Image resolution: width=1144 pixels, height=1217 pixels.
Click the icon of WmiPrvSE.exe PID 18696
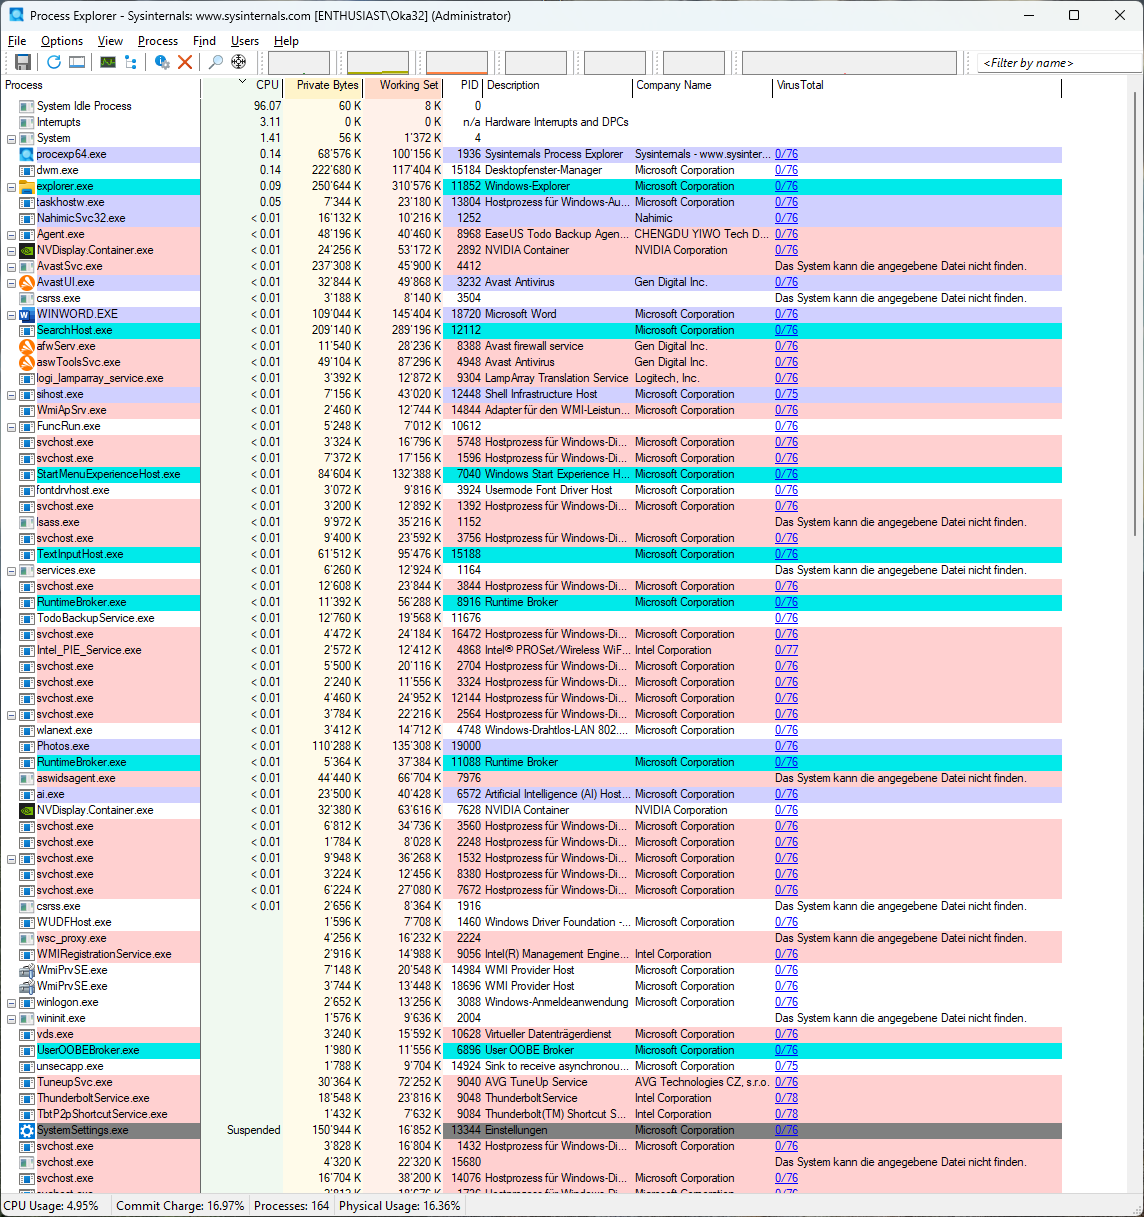tap(27, 986)
